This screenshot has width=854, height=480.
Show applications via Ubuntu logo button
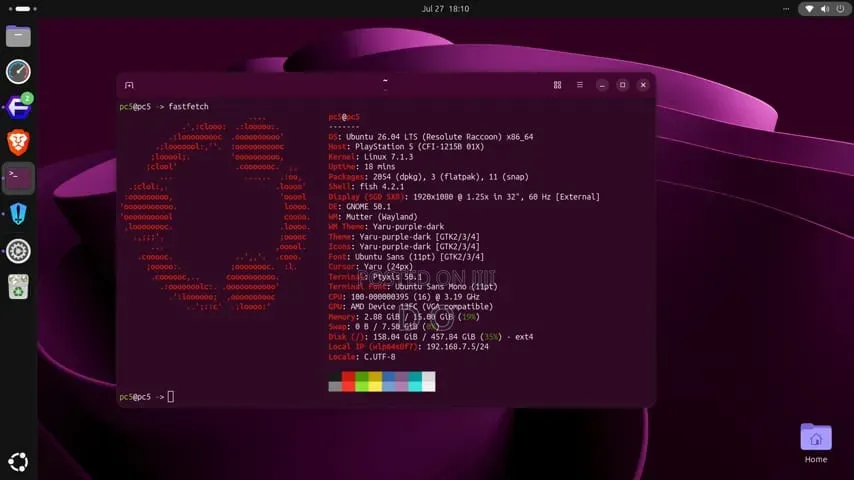18,462
